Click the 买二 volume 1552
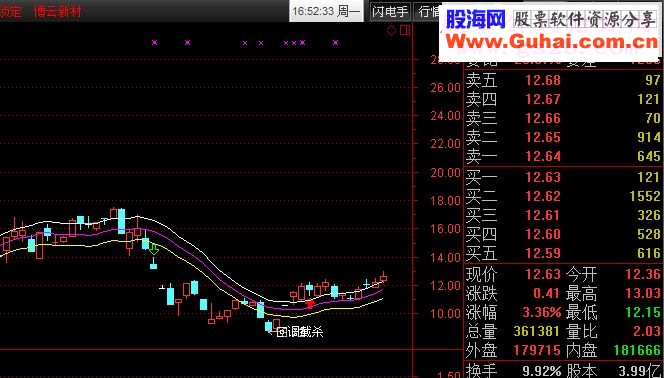 pos(645,196)
